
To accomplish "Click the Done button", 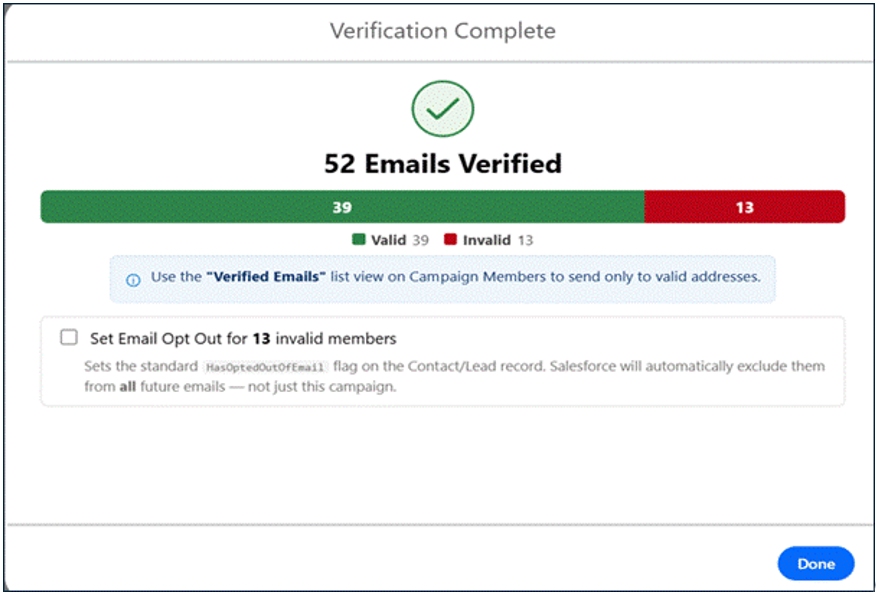I will (x=816, y=564).
